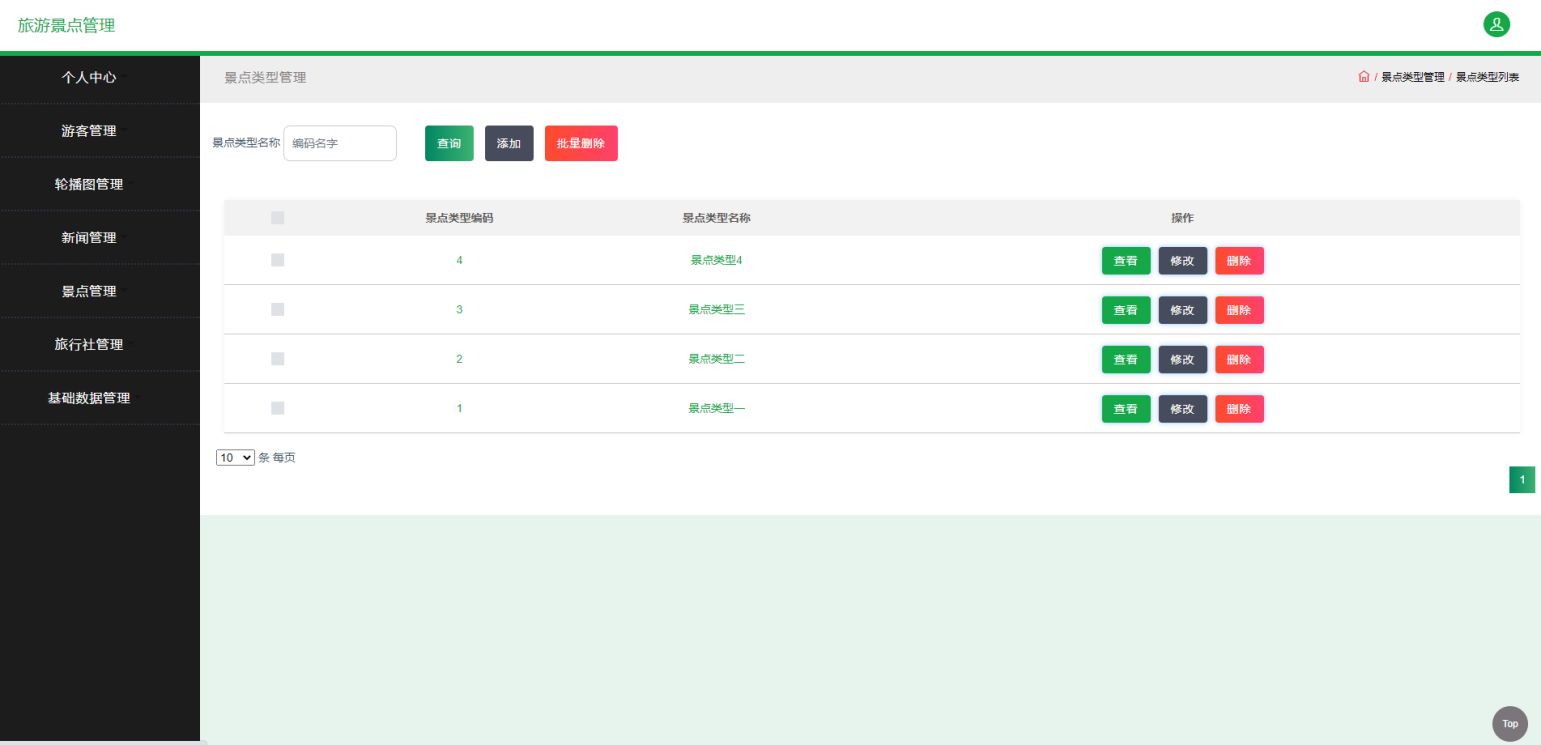Click the 批量删除 batch delete button

581,143
